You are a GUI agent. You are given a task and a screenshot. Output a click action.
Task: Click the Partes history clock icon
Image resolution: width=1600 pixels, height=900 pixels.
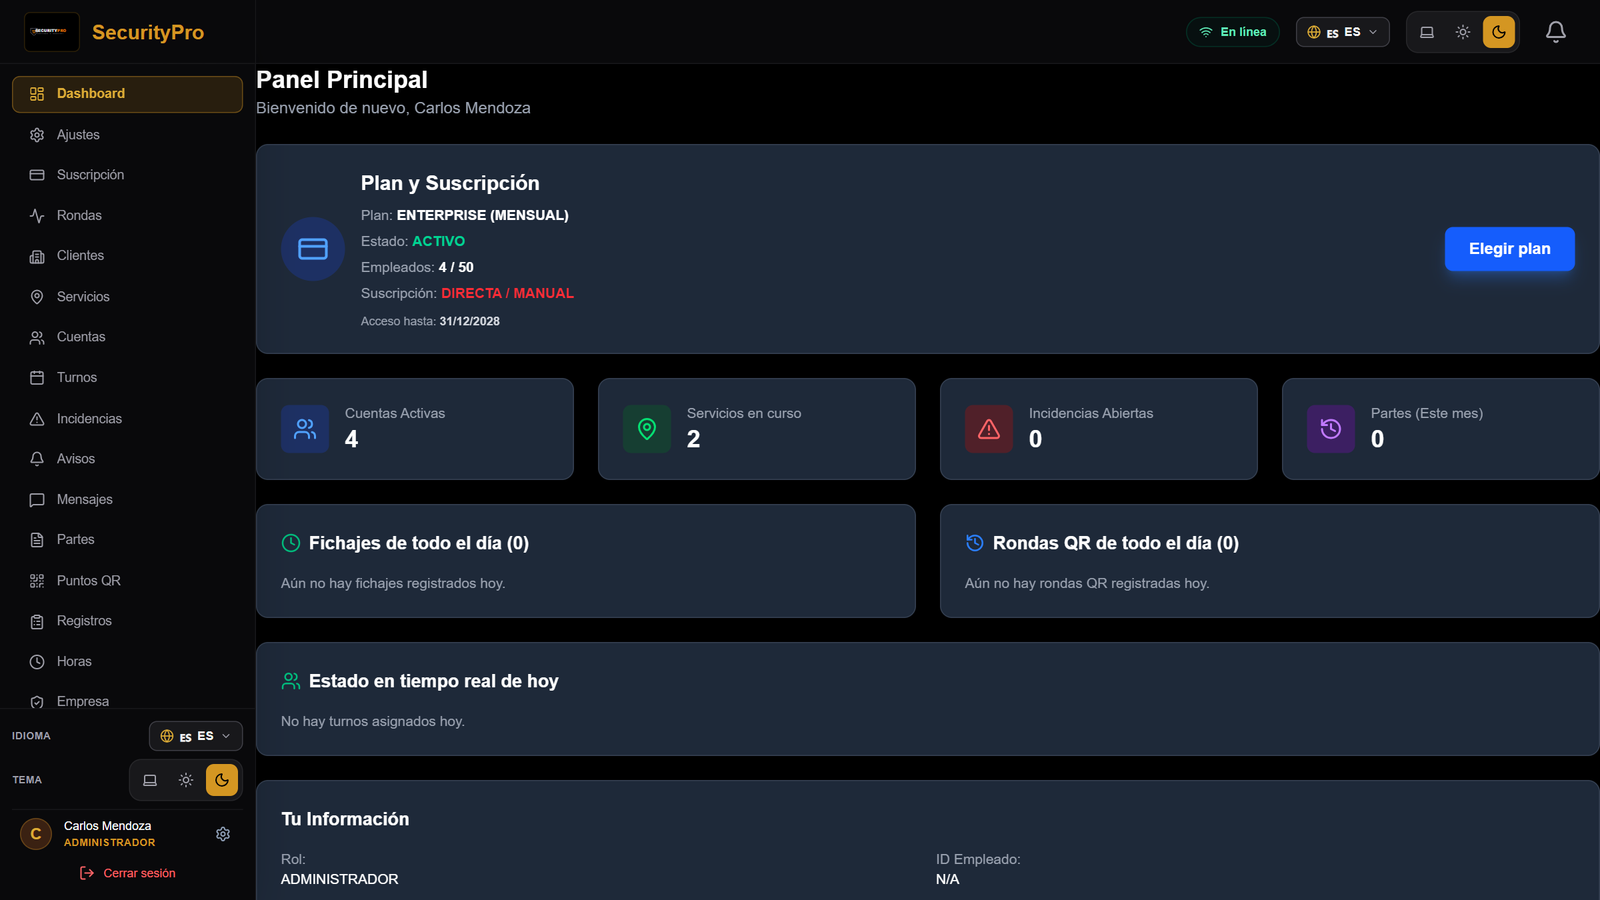1331,429
